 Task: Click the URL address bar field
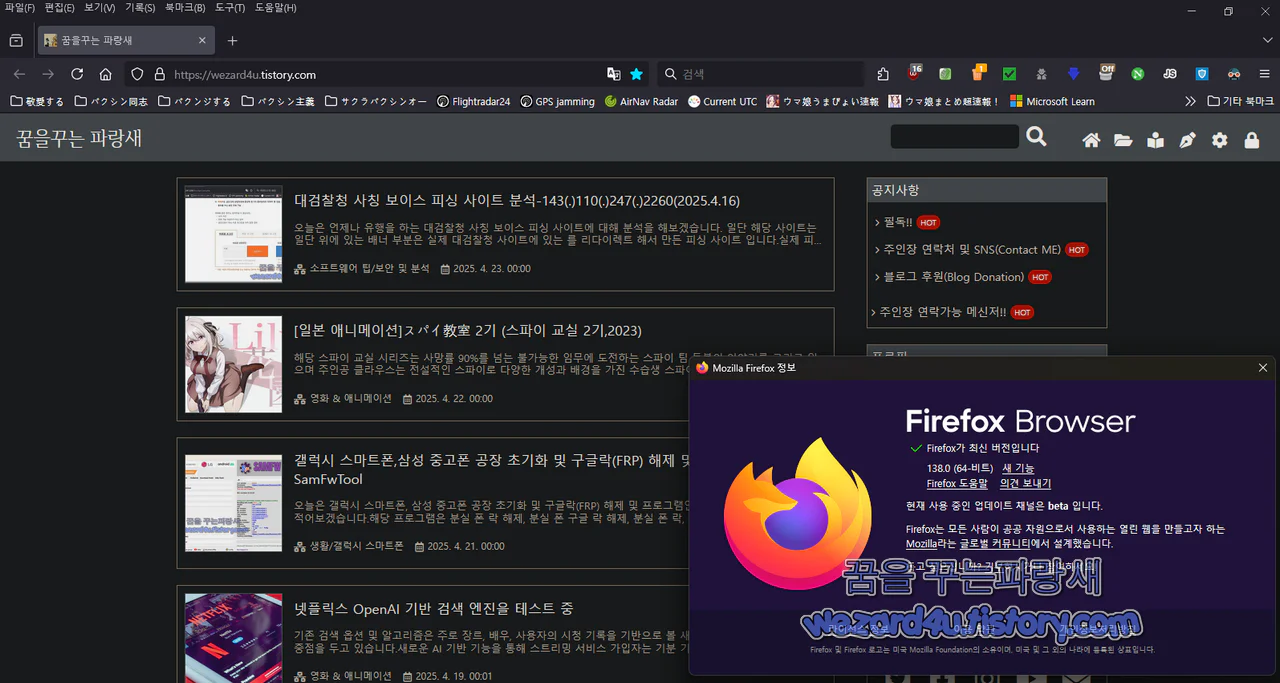(385, 74)
